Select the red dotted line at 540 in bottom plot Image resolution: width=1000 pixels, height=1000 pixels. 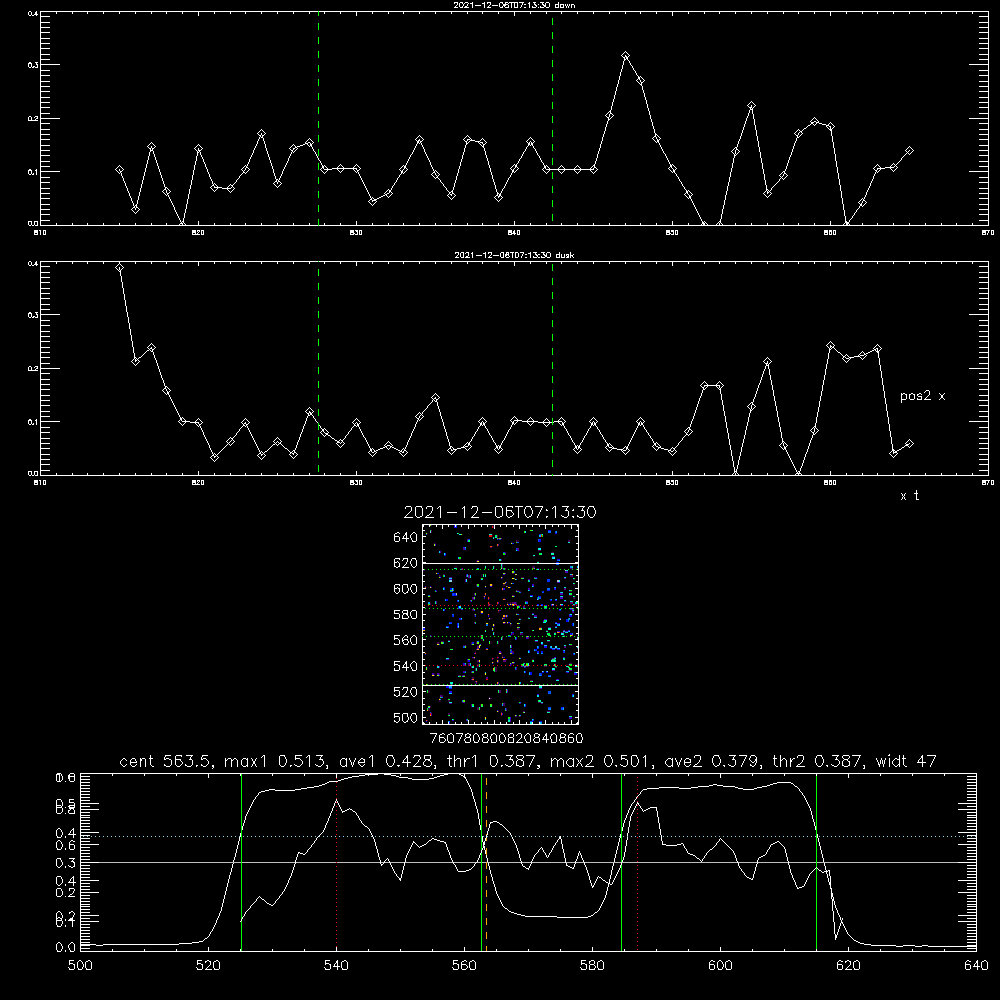click(x=337, y=862)
